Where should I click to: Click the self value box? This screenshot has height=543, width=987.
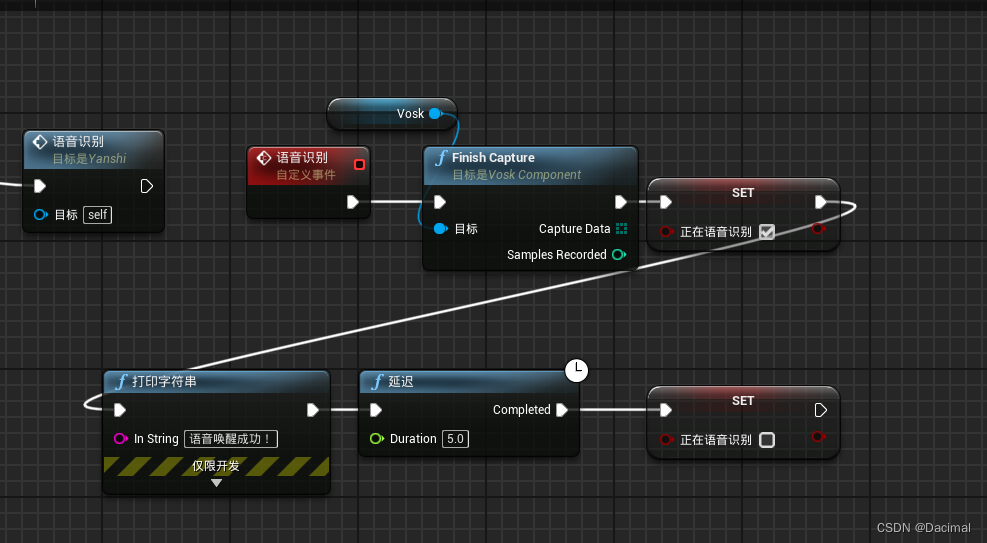click(x=98, y=215)
